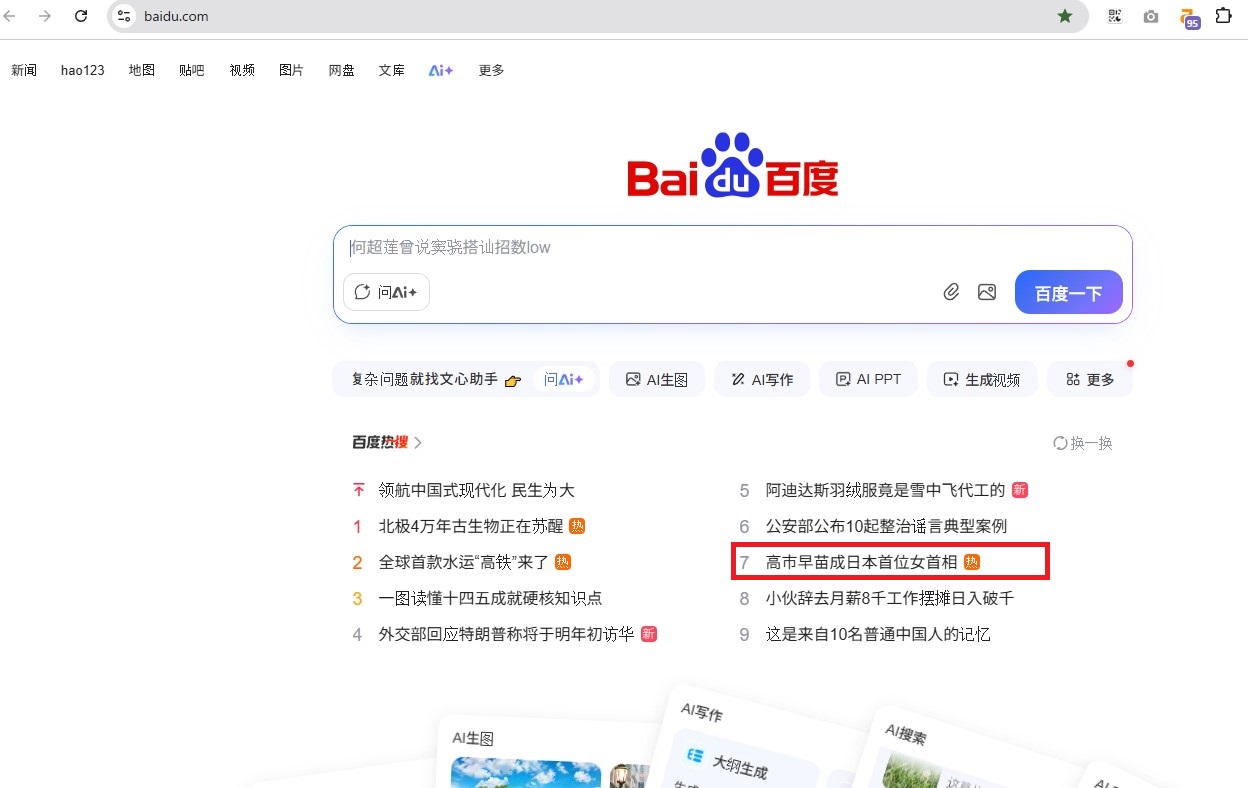
Task: Click the browser reload page icon
Action: 82,16
